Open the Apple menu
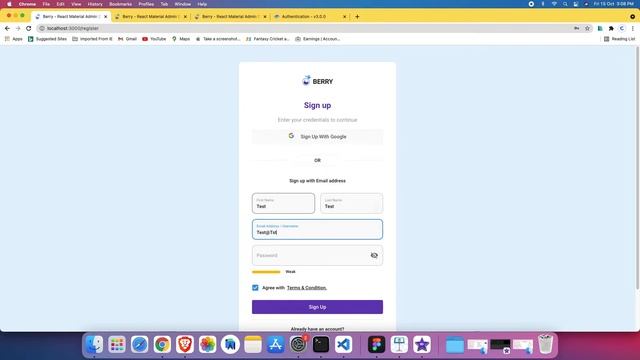This screenshot has height=360, width=640. 9,4
